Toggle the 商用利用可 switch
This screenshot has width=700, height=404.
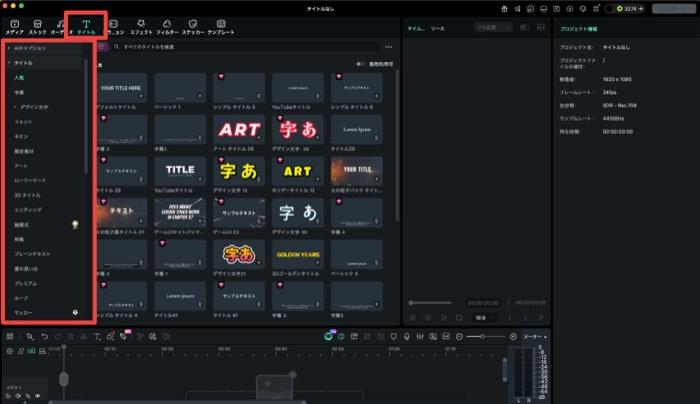(x=360, y=64)
